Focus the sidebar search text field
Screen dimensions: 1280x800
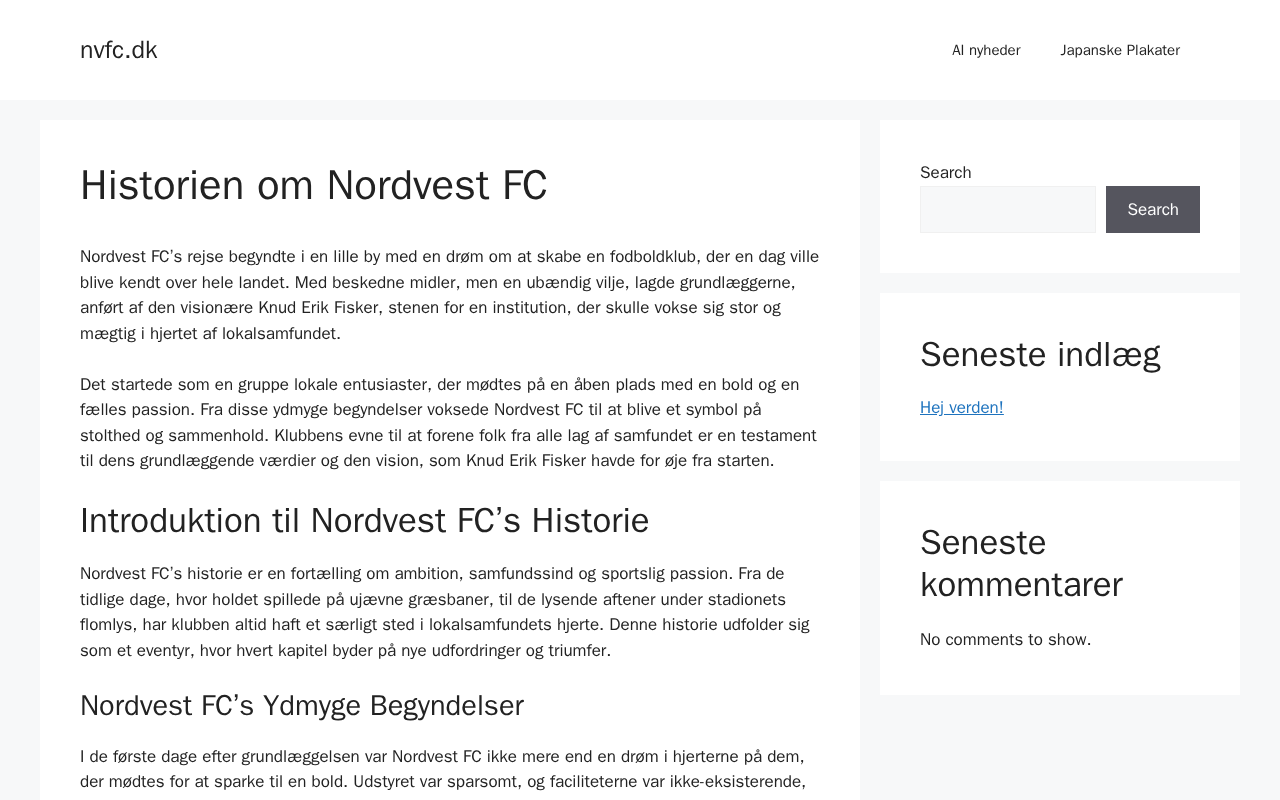pyautogui.click(x=1007, y=209)
